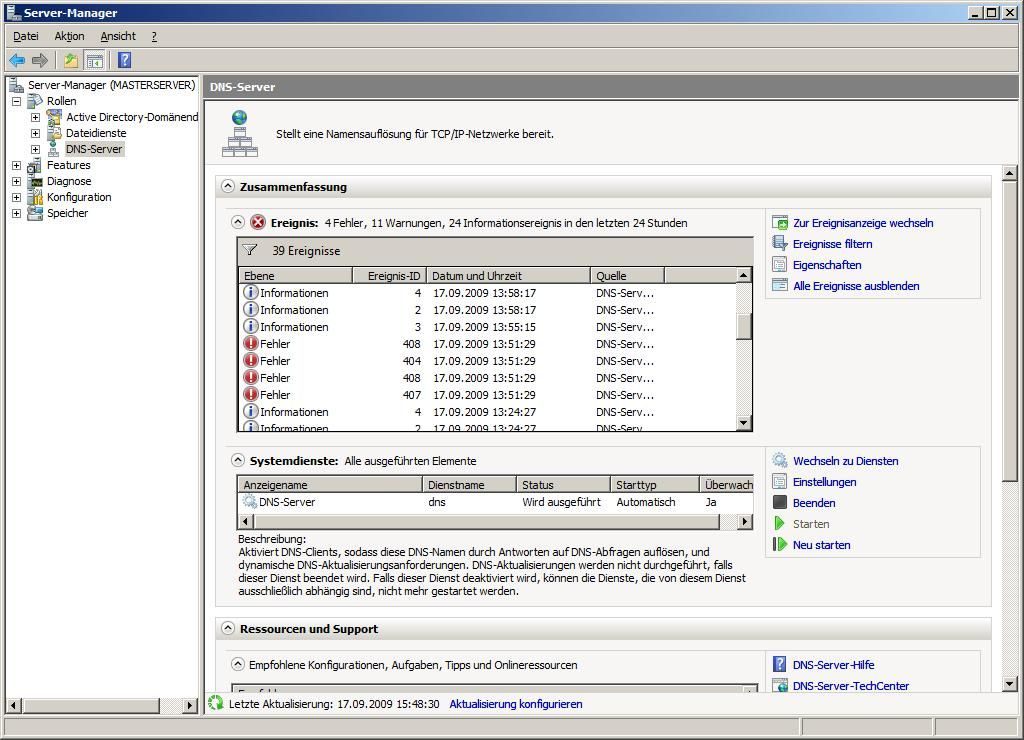Sort events by Ereignis-ID column header
The width and height of the screenshot is (1024, 740).
389,276
